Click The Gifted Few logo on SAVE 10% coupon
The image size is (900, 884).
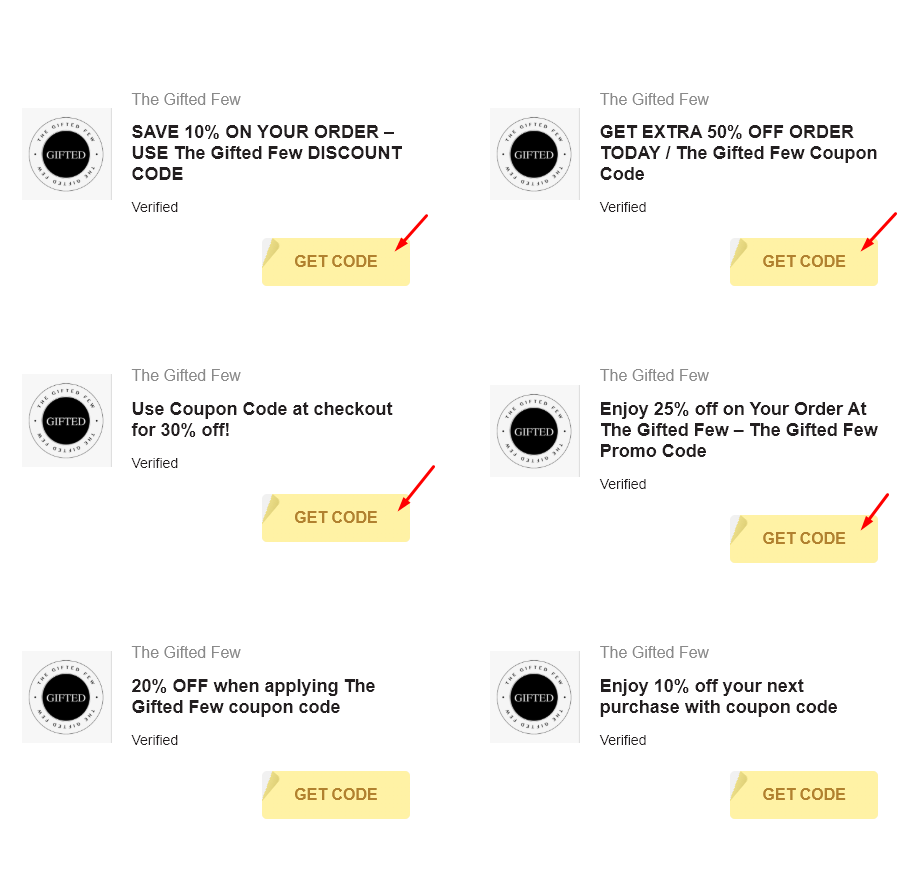pos(66,154)
